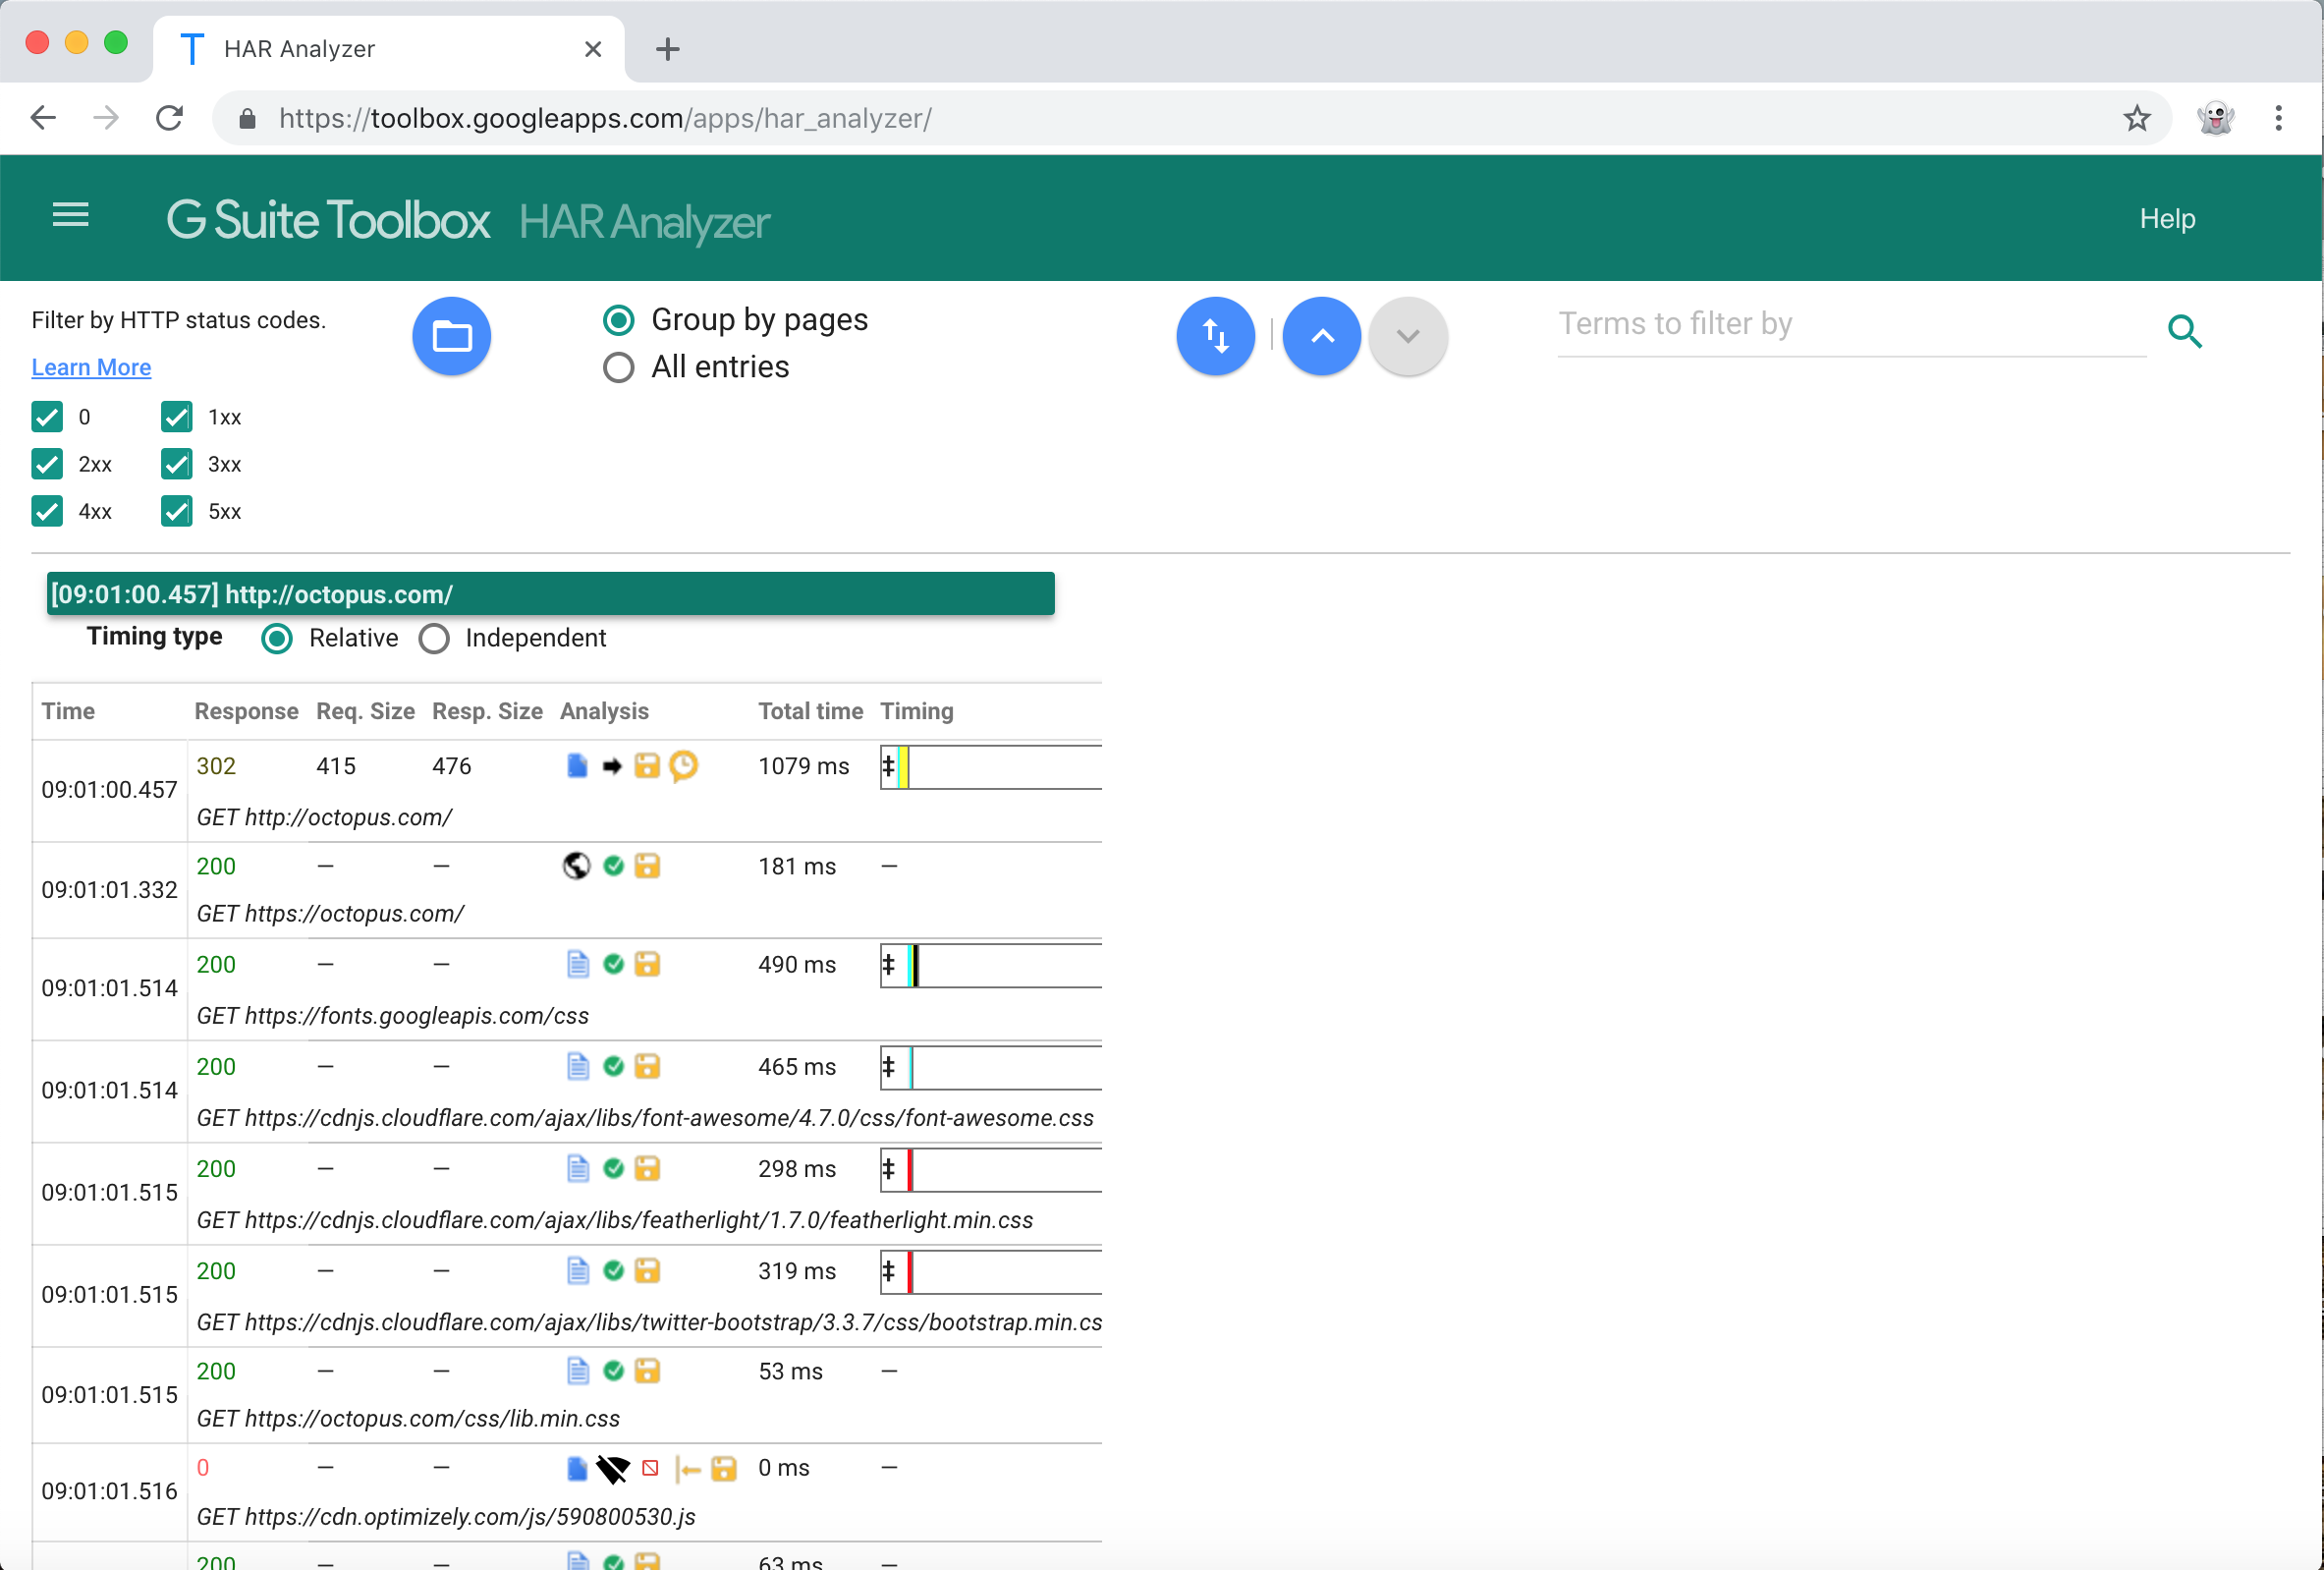Image resolution: width=2324 pixels, height=1570 pixels.
Task: Click the blue open-file folder button
Action: (451, 336)
